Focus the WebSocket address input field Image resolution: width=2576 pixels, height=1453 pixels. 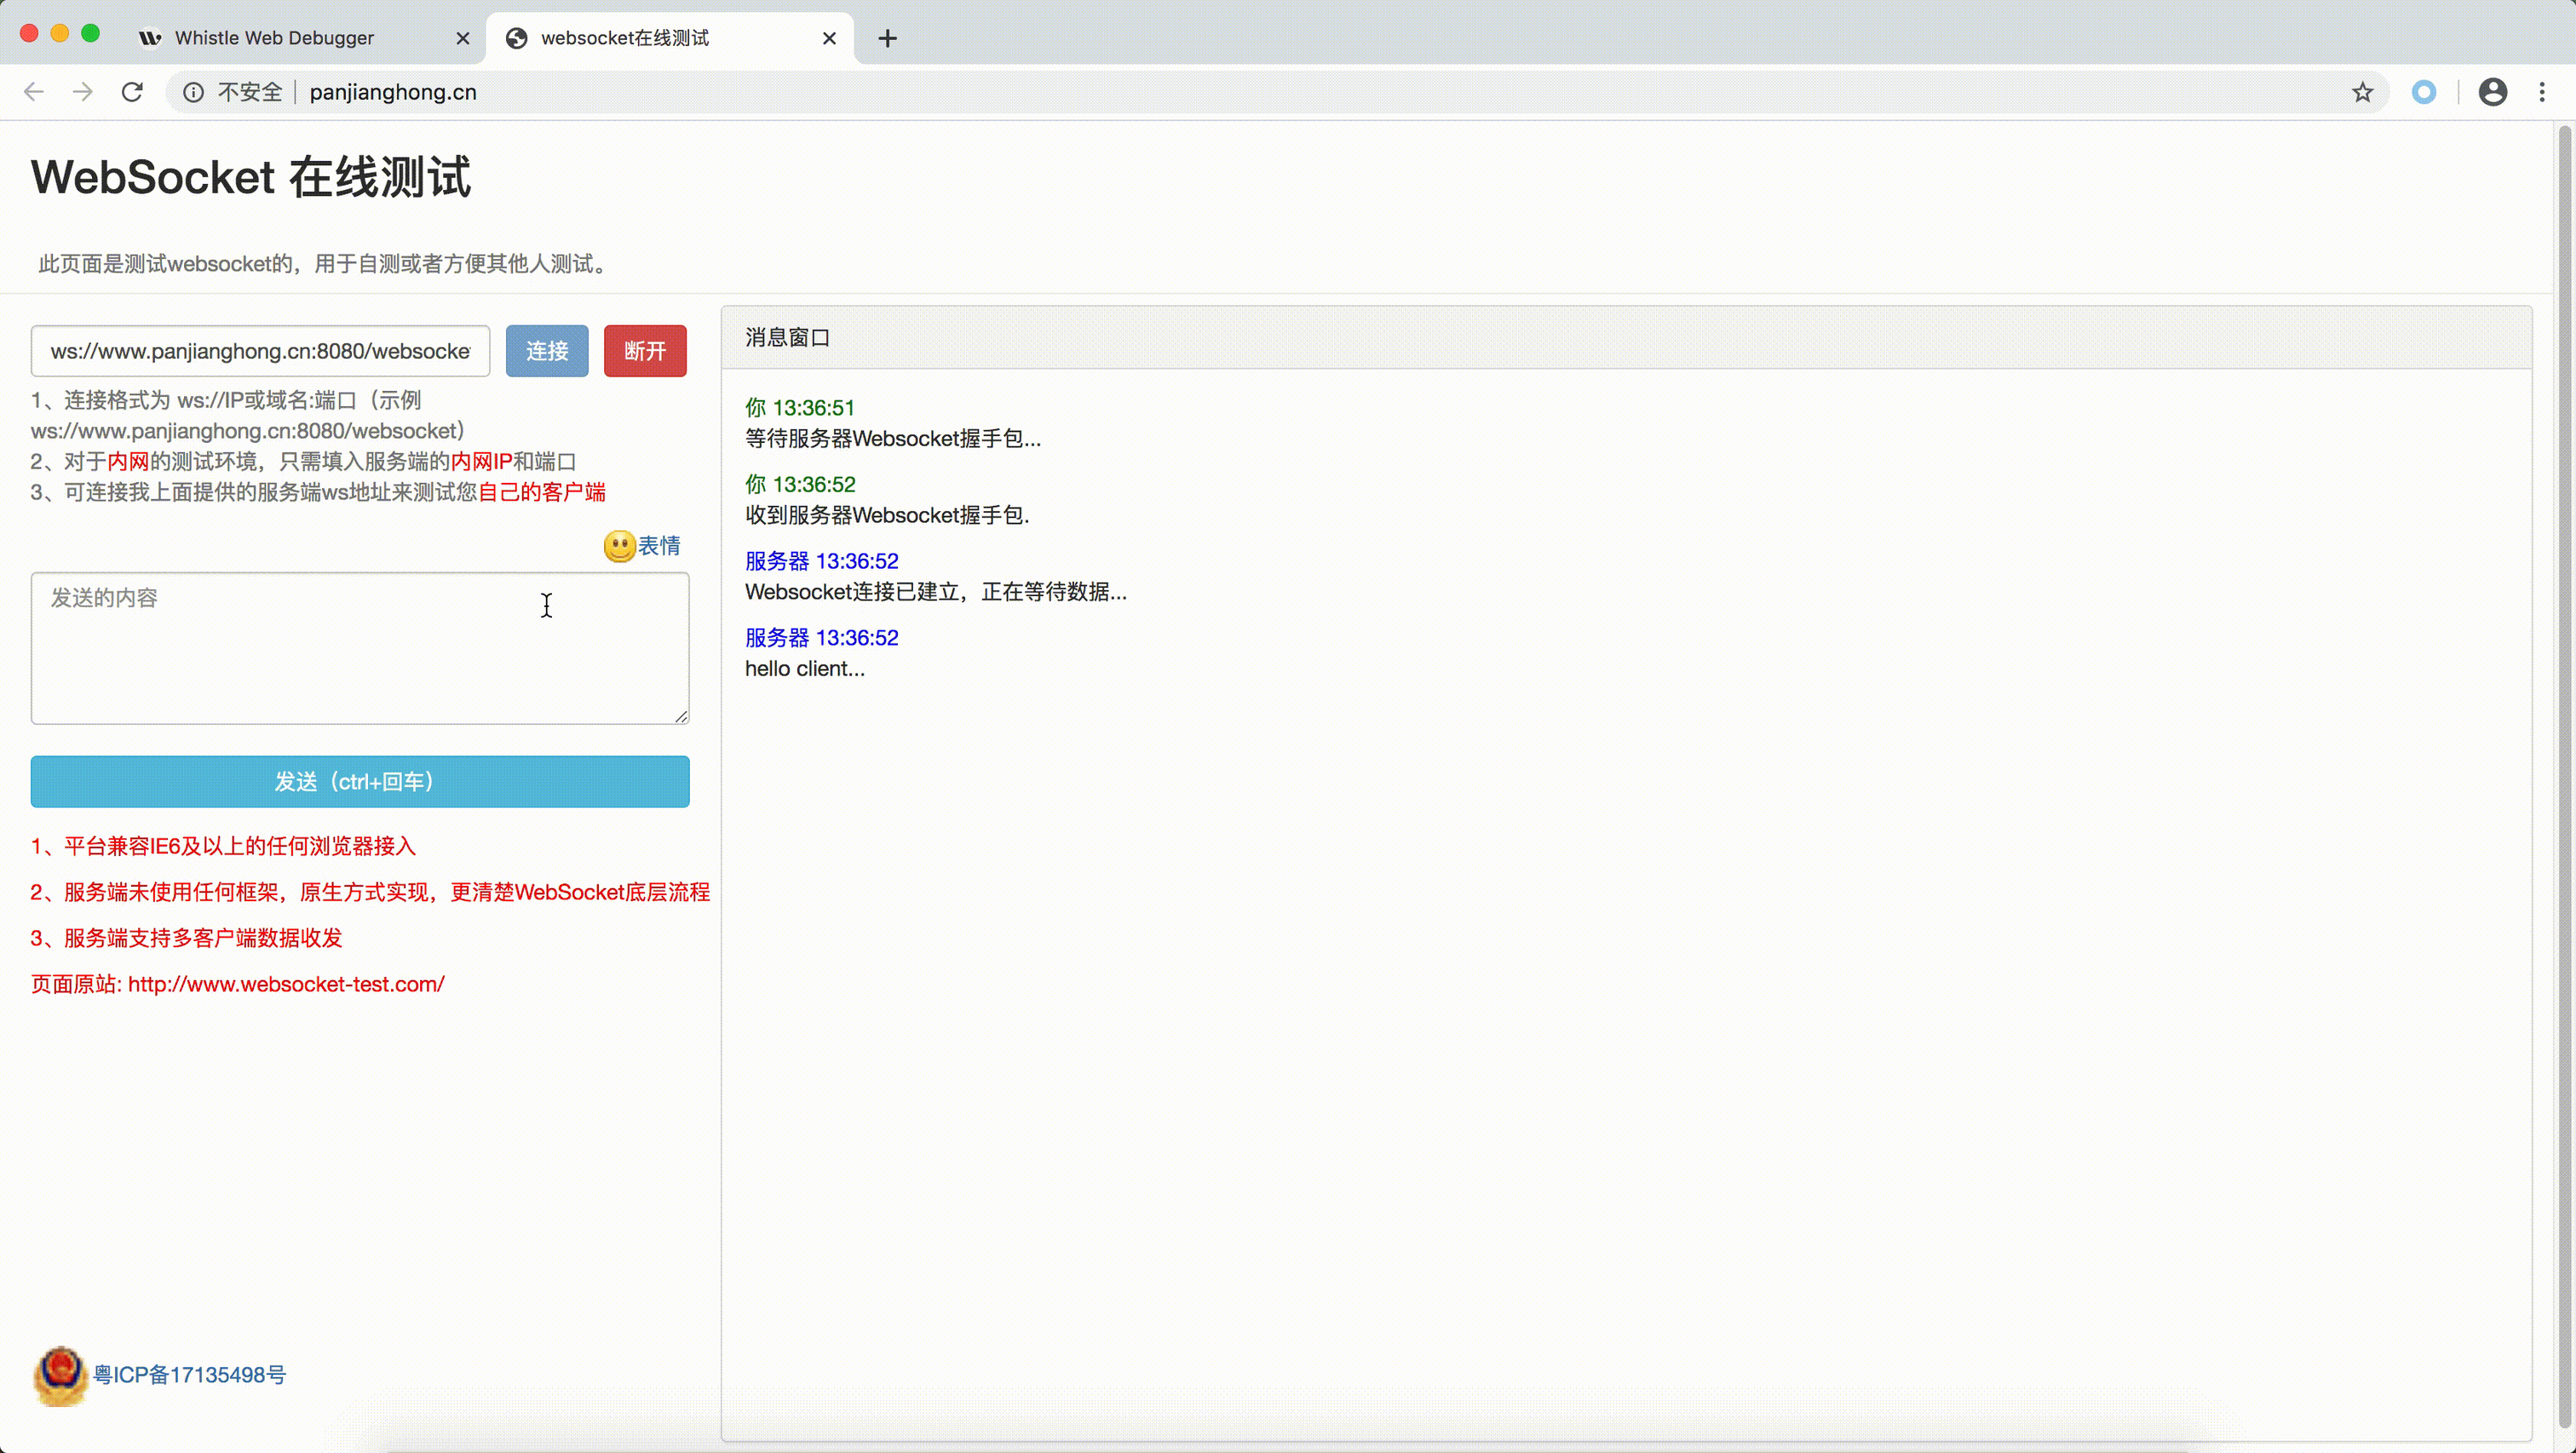259,351
